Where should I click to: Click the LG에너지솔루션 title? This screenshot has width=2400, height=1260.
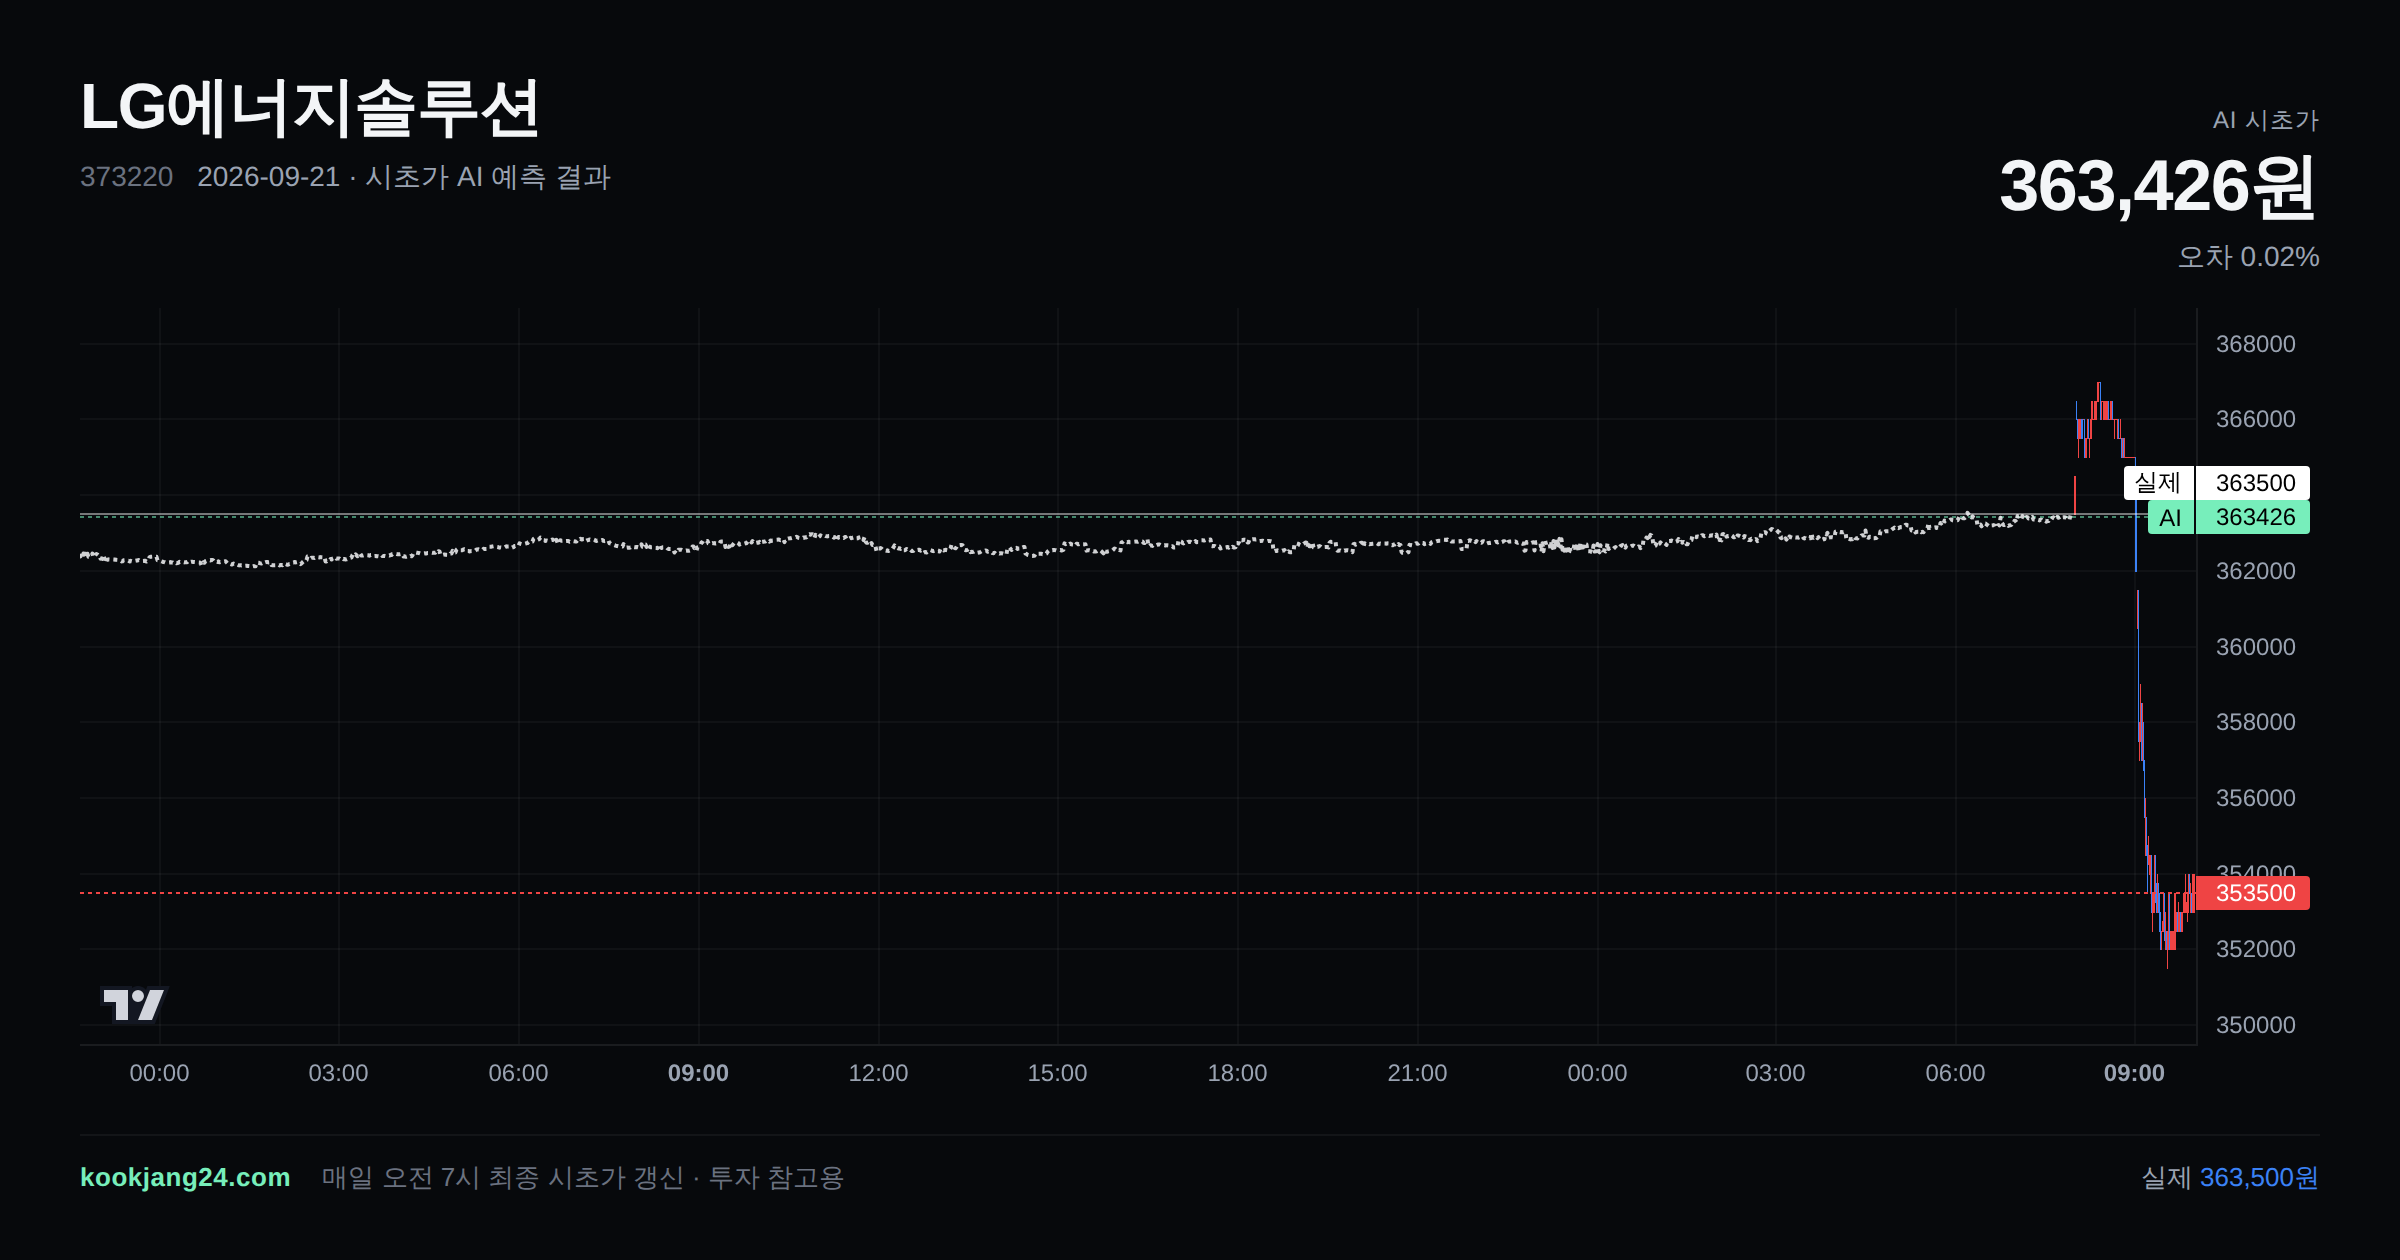coord(310,108)
